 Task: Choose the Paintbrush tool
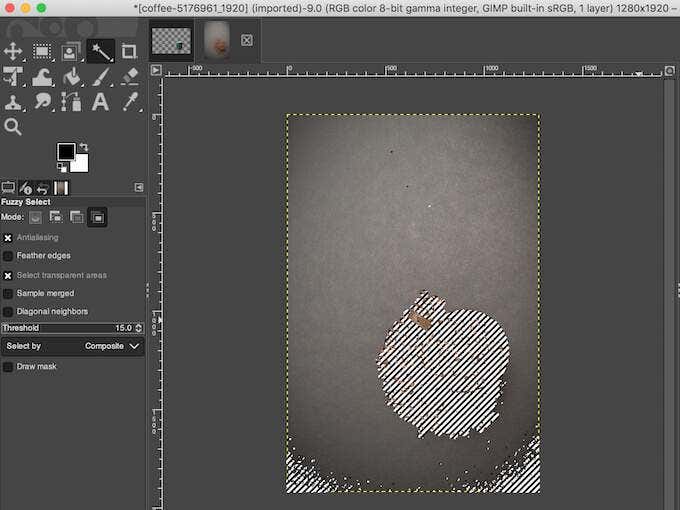tap(100, 77)
